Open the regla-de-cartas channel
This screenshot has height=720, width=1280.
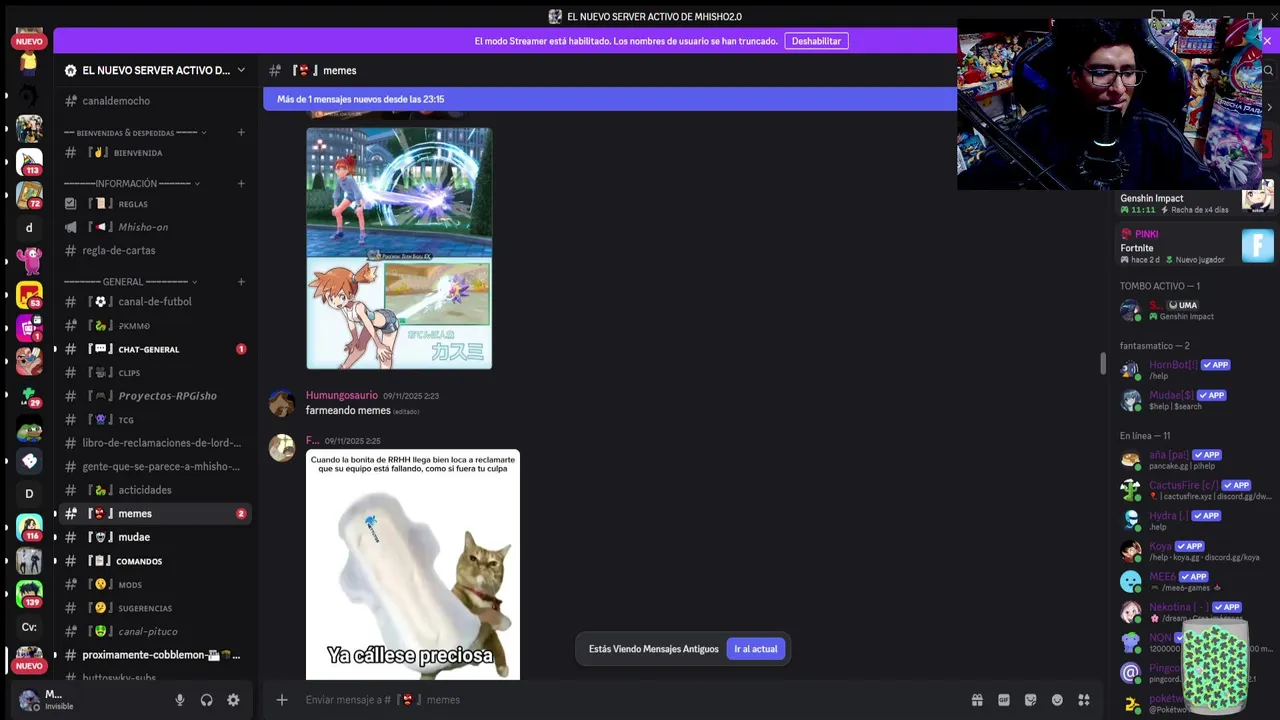(155, 251)
